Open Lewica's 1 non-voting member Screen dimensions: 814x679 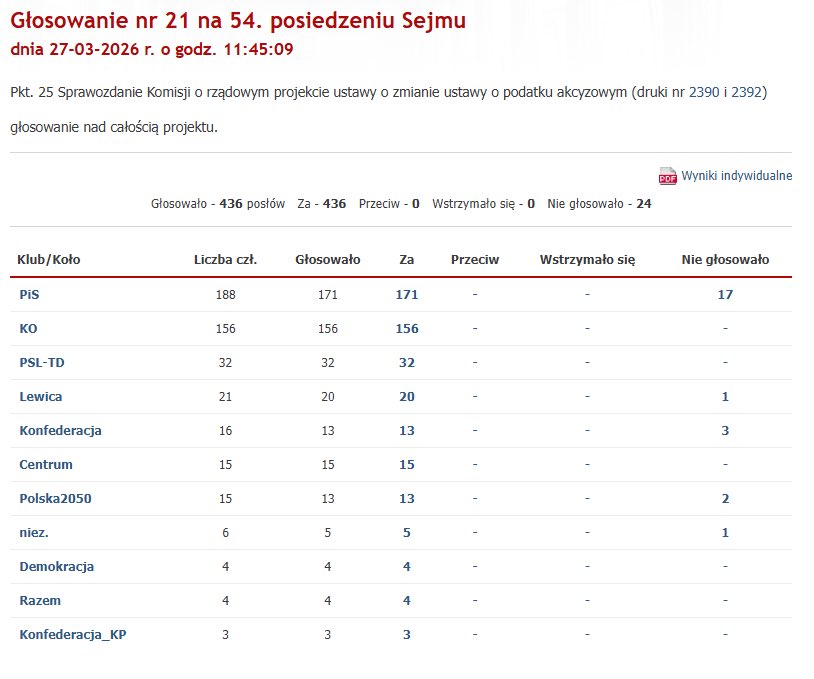[727, 396]
